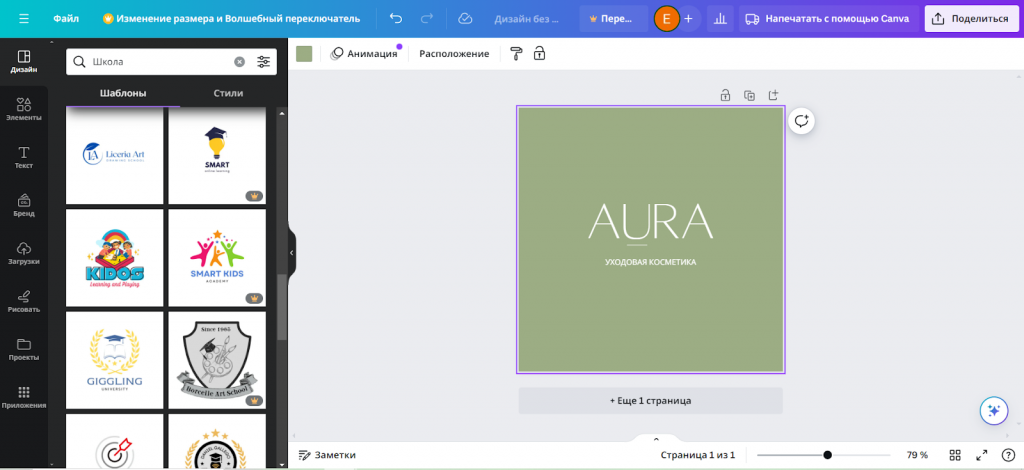Open the Проекты sidebar panel
1024x470 pixels.
(24, 349)
